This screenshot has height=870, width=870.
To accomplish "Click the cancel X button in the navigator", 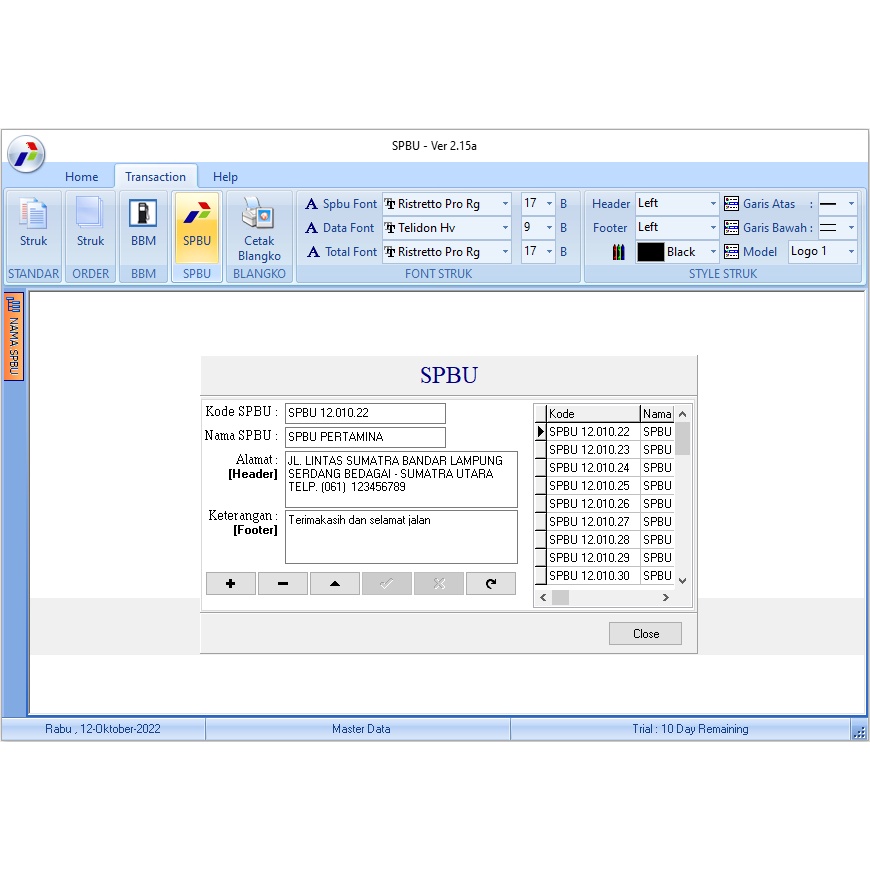I will click(x=439, y=584).
